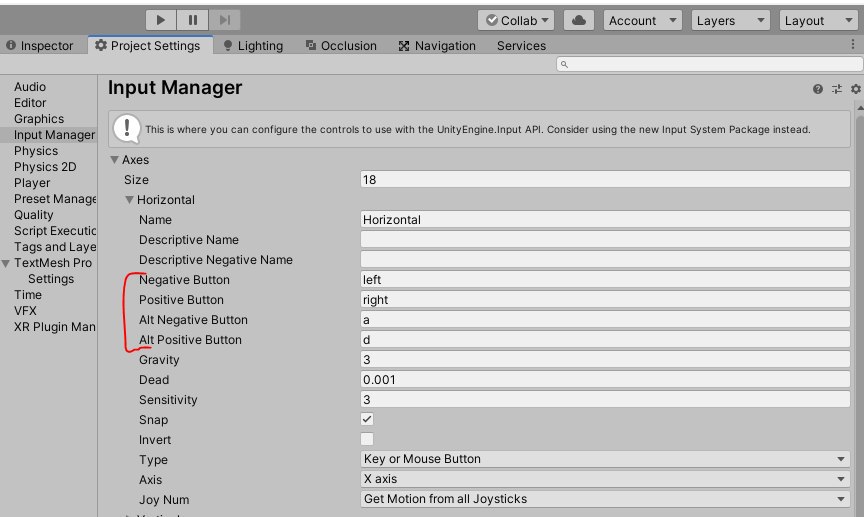Open the Account dropdown

(x=642, y=20)
